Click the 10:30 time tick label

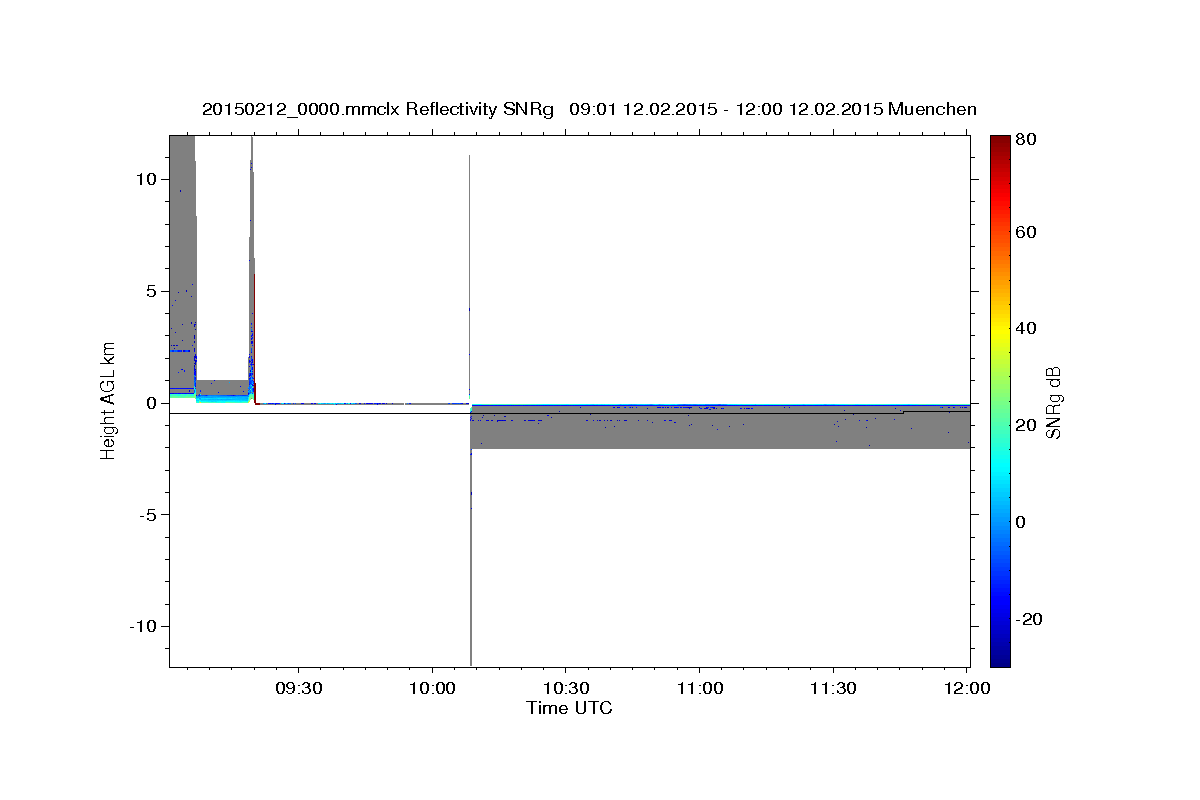(x=565, y=689)
